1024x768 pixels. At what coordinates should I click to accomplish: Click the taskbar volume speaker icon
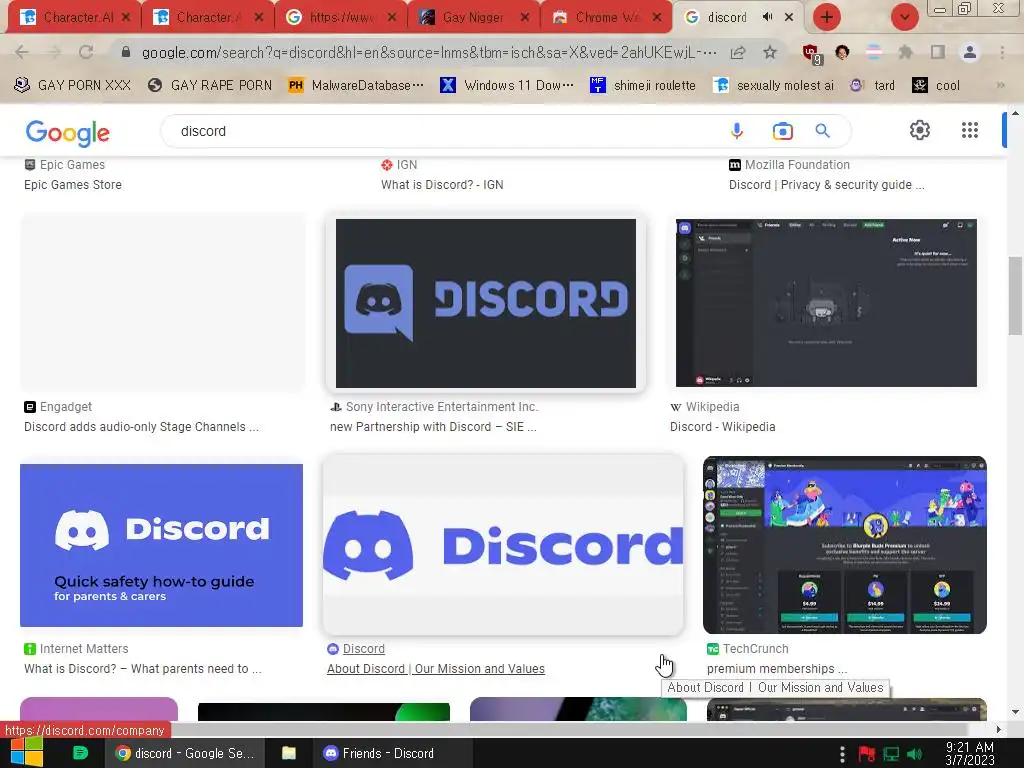click(914, 754)
